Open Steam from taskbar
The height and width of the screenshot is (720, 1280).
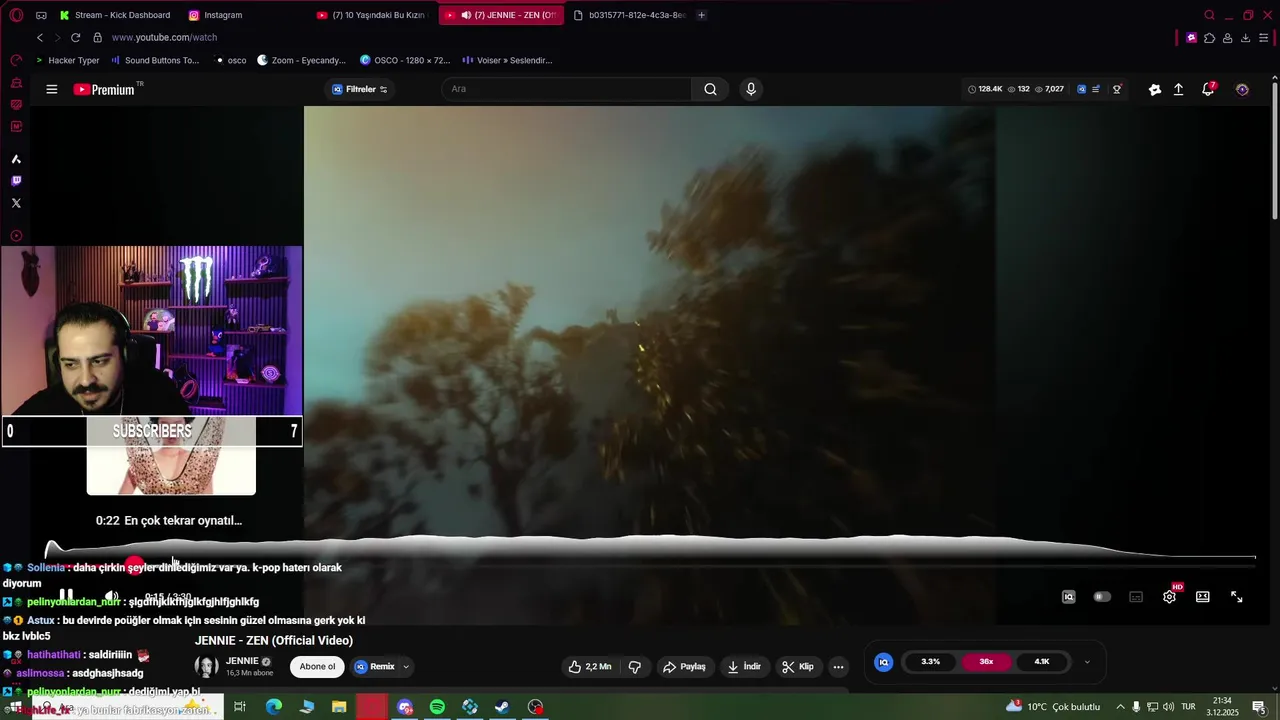coord(503,707)
